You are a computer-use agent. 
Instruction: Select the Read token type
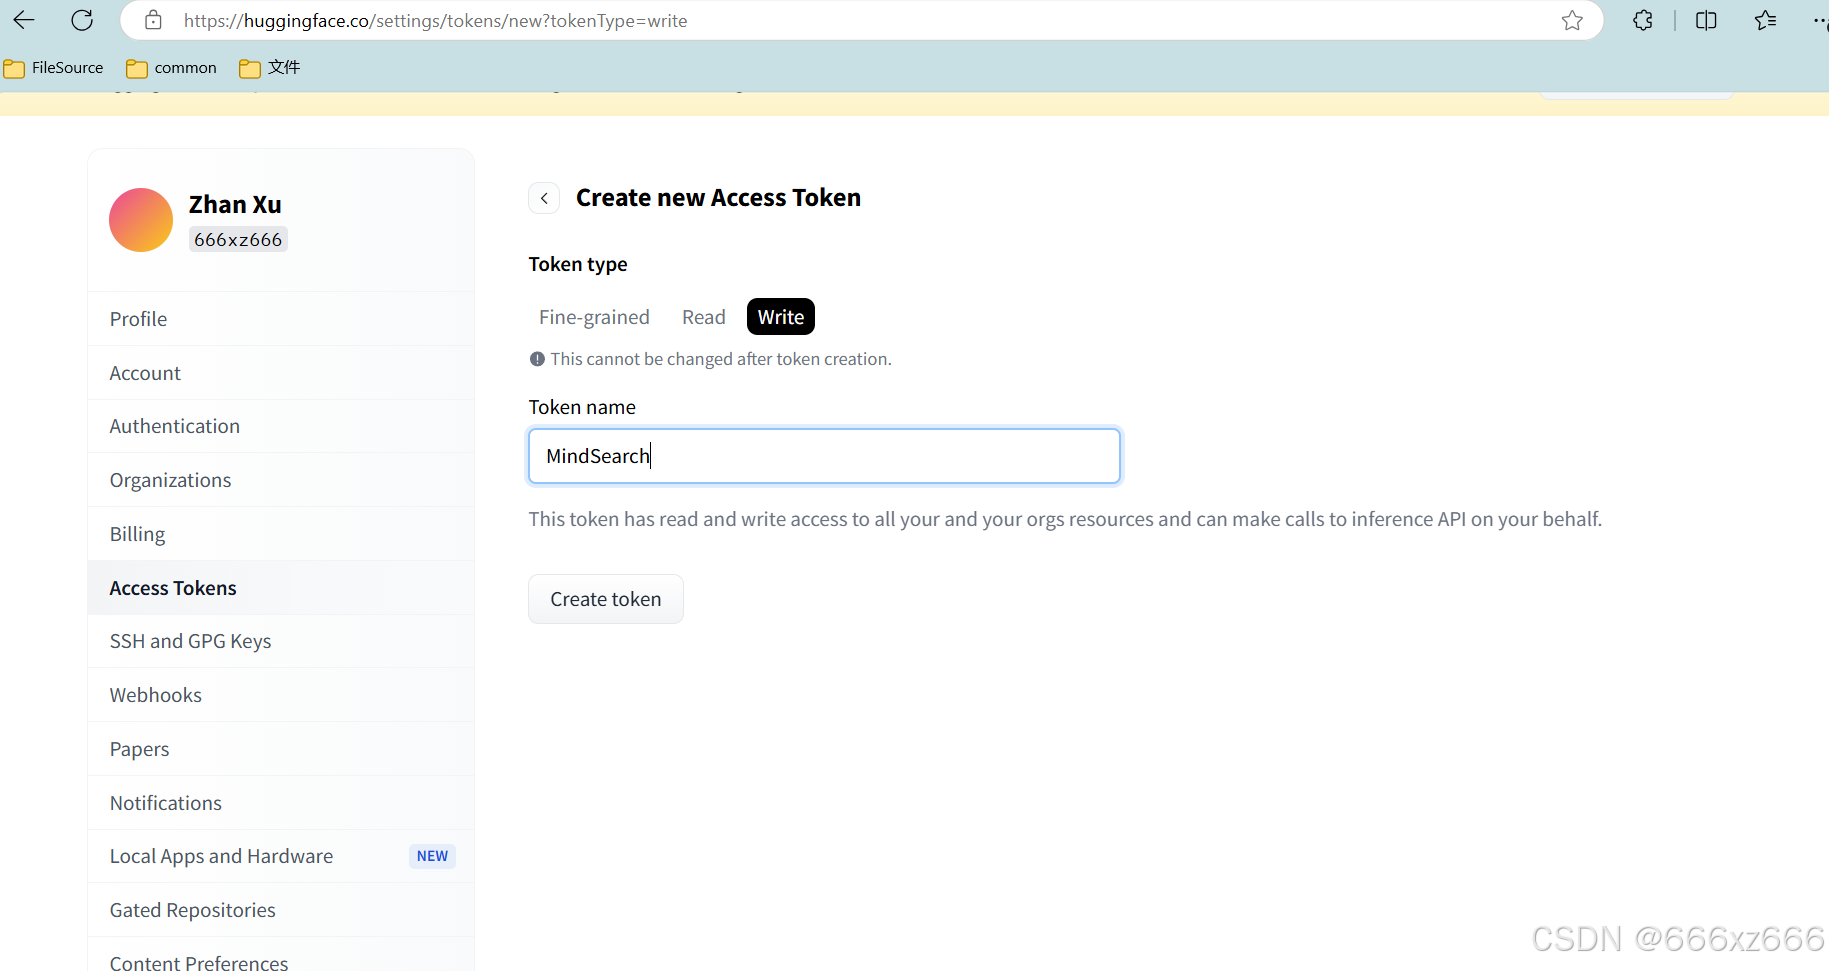click(x=704, y=317)
